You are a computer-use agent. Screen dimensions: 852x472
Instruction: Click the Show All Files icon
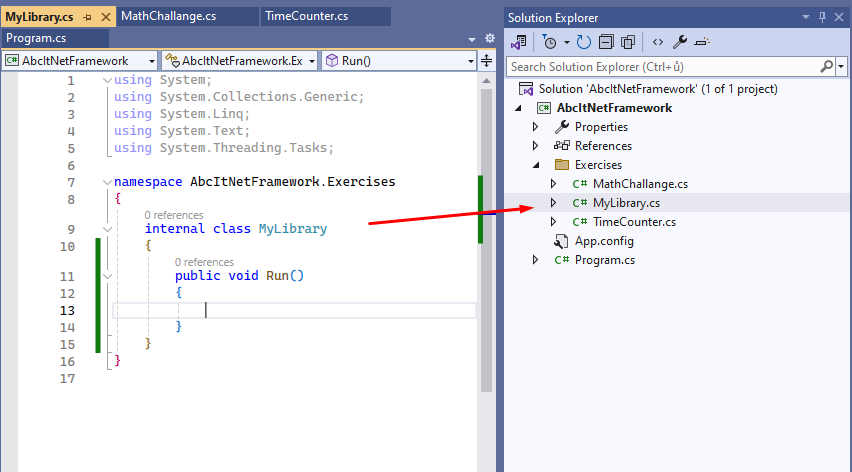coord(628,42)
